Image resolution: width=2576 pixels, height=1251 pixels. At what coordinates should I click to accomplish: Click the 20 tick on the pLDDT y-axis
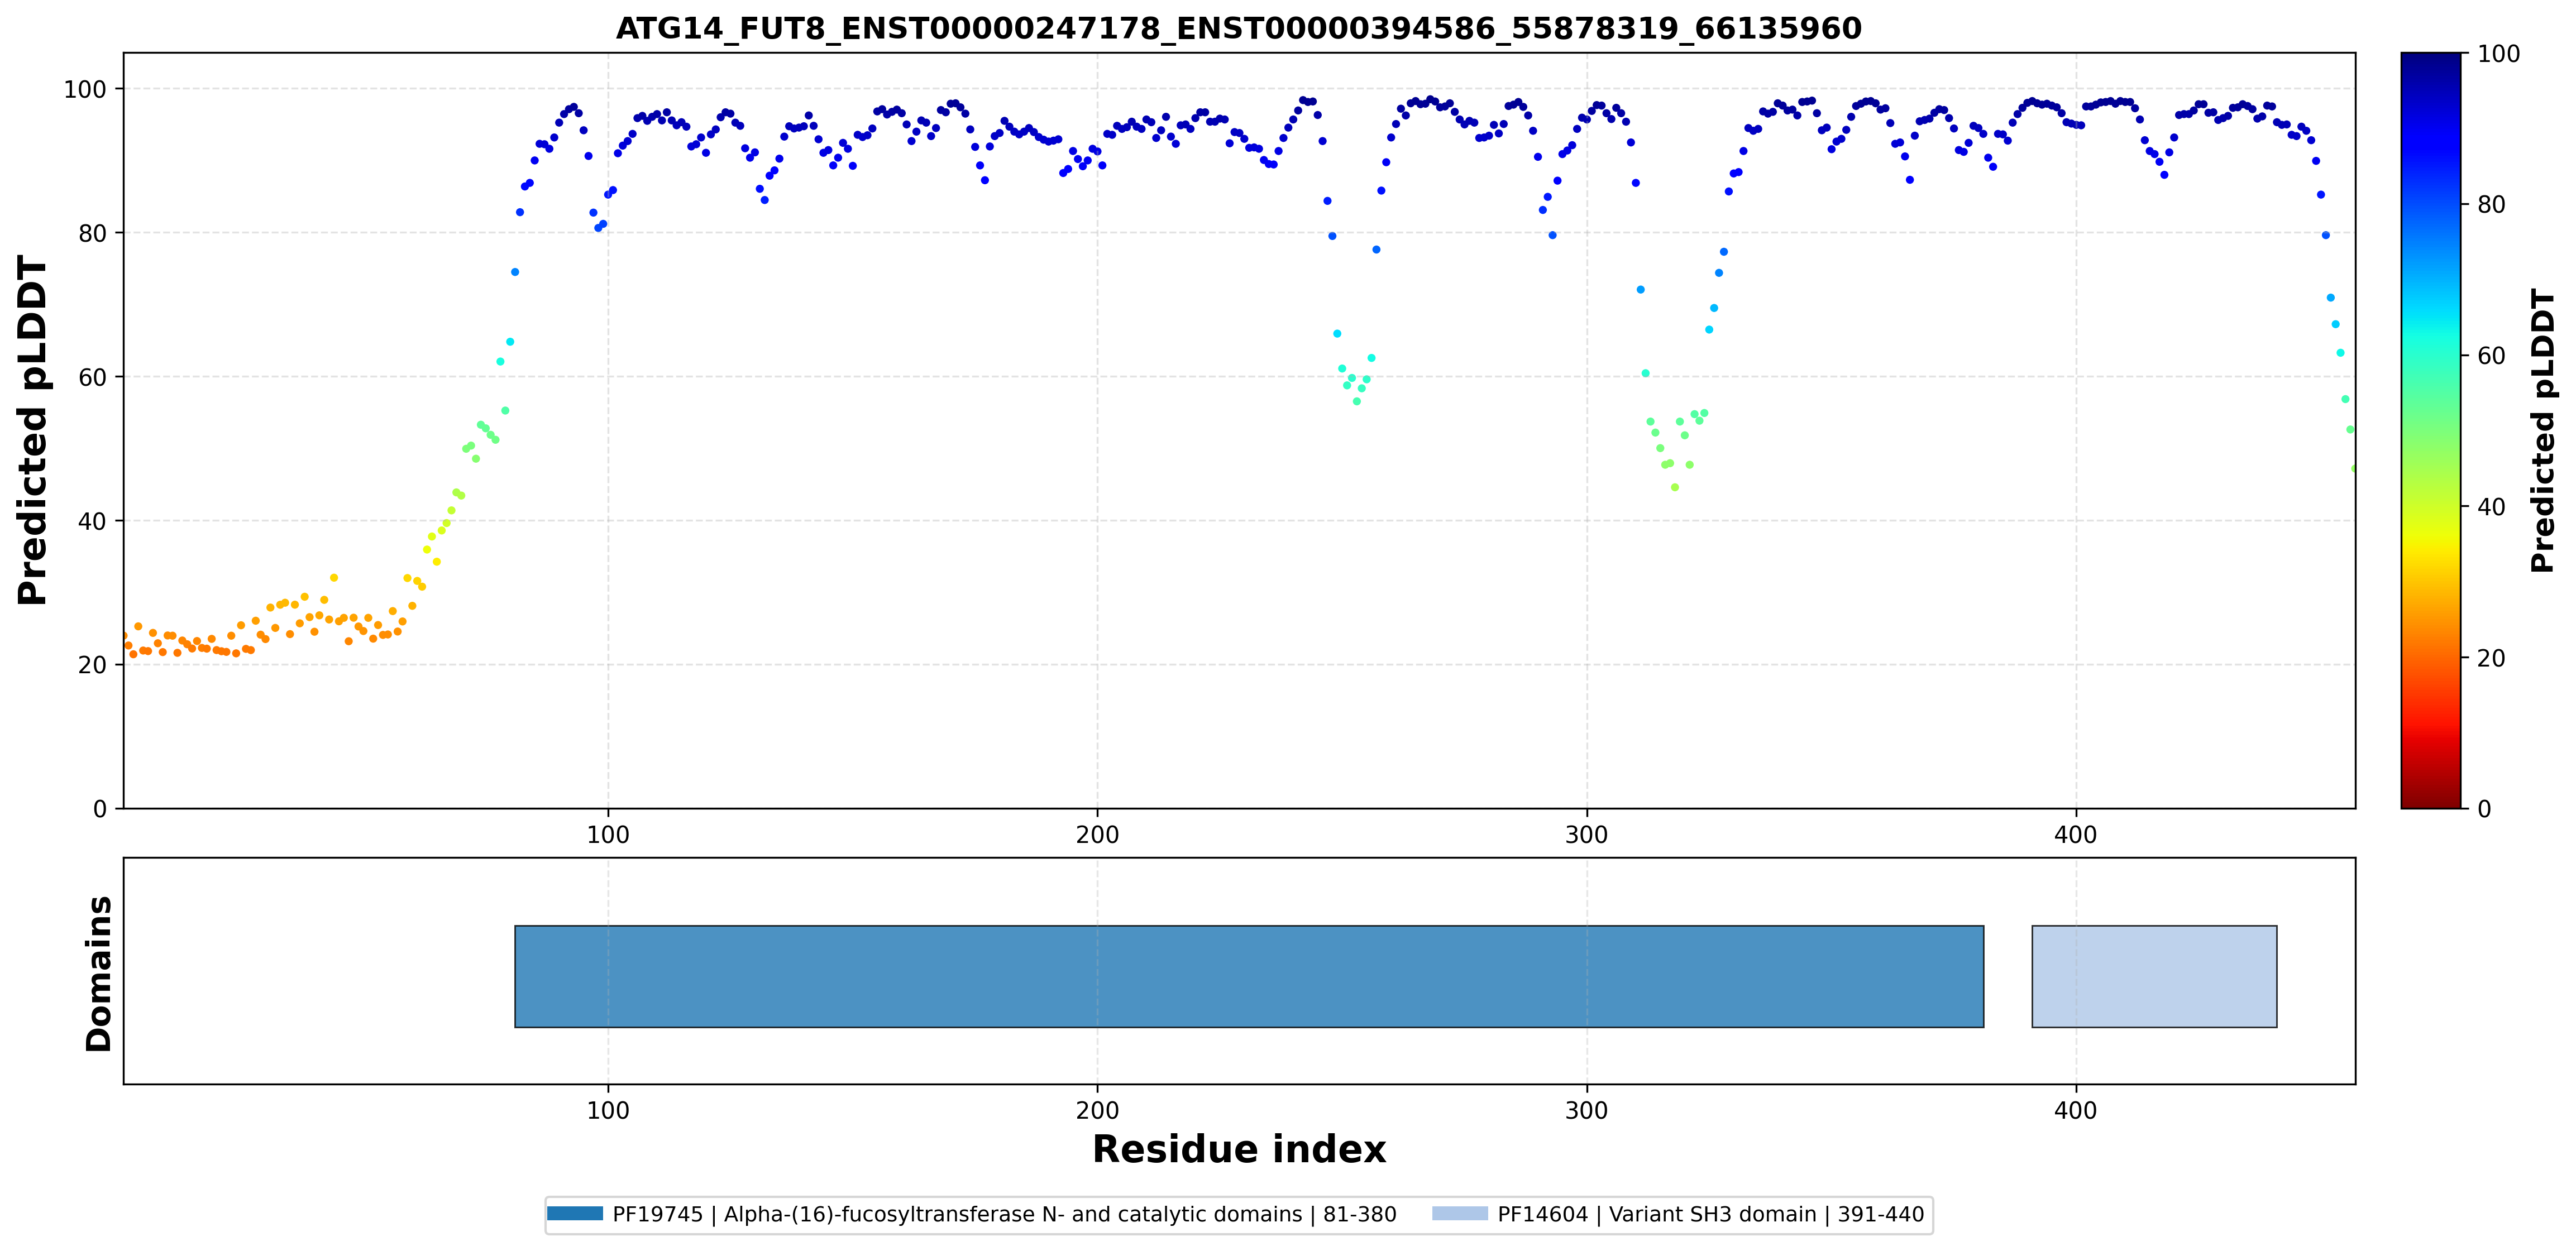[x=92, y=665]
